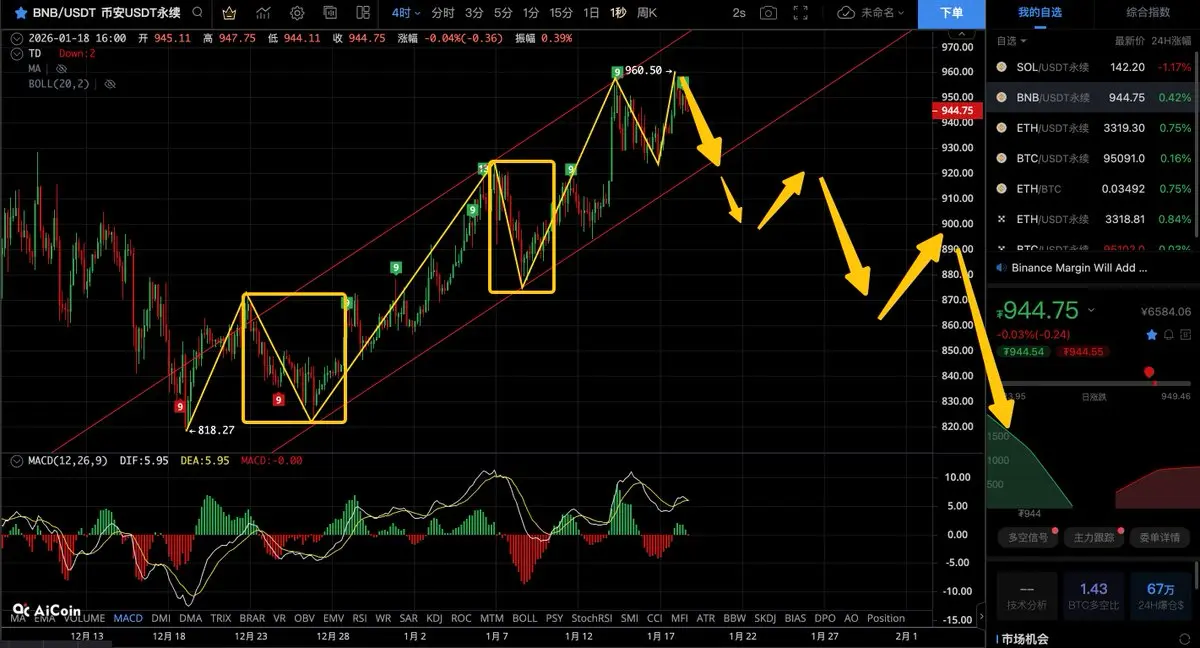Click the 1.43 BTC多空比 card
The height and width of the screenshot is (648, 1200).
point(1093,596)
